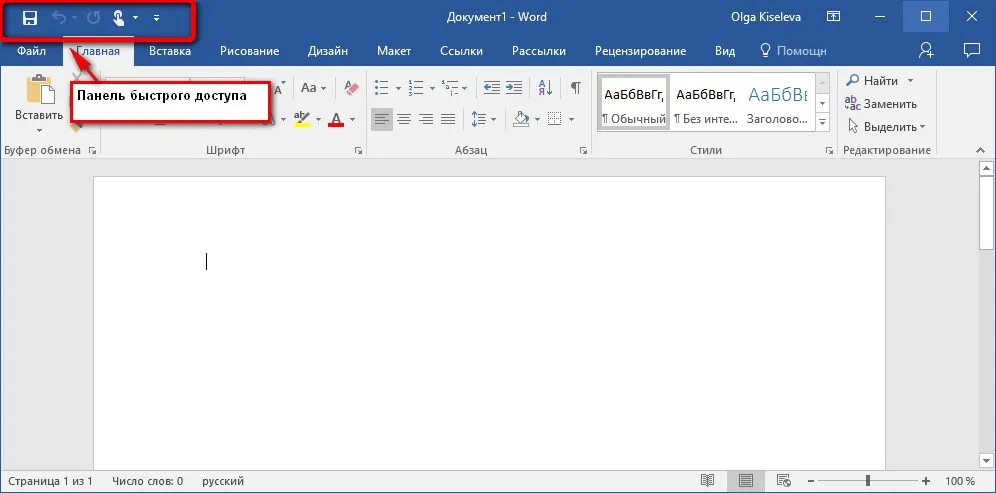
Task: Open the Borders dropdown arrow
Action: click(571, 119)
